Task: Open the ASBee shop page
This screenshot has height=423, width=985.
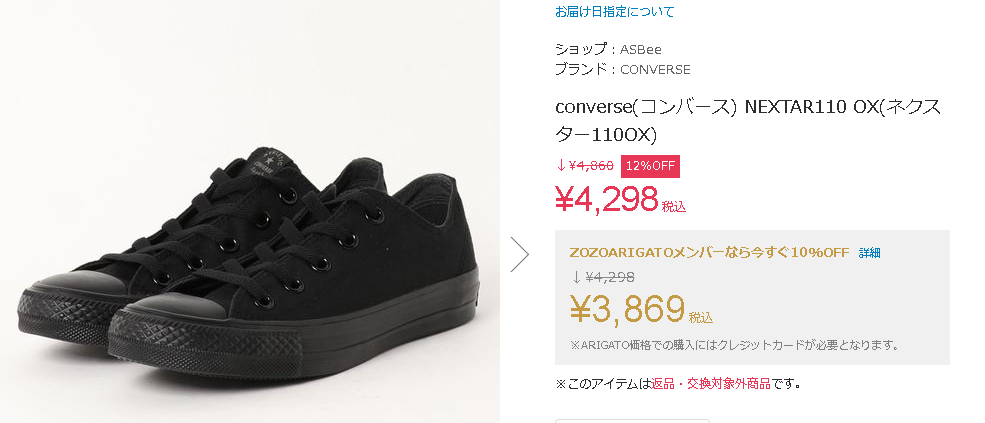Action: point(640,49)
